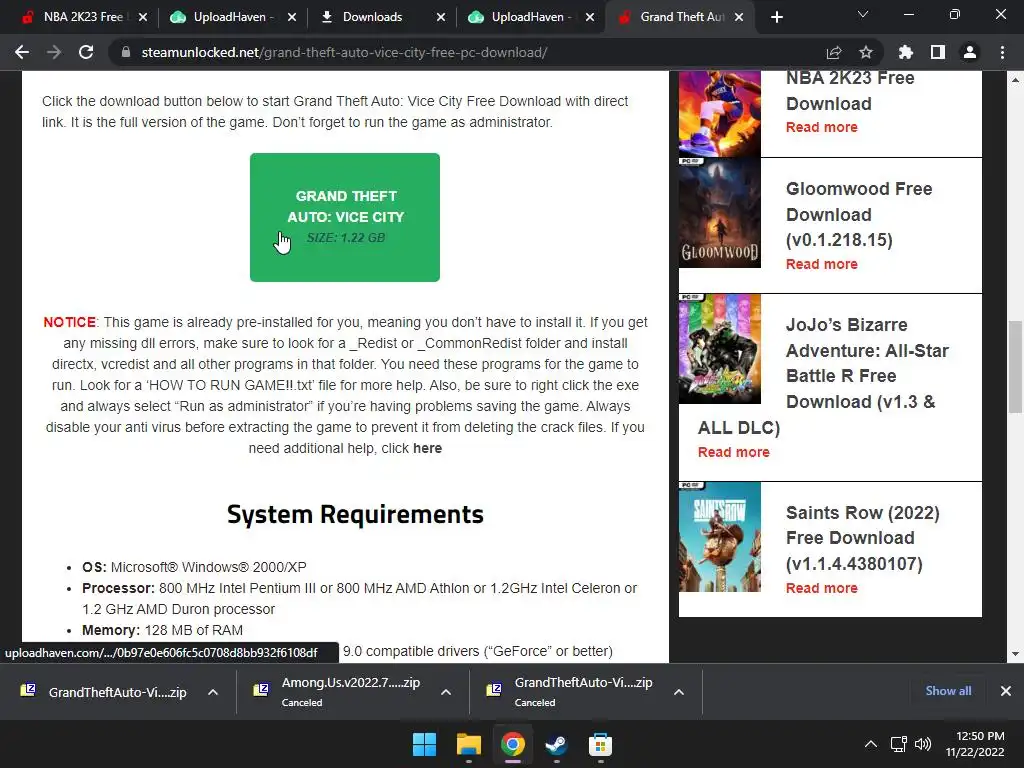The height and width of the screenshot is (768, 1024).
Task: Open the Saints Row (2022) Free Download title
Action: click(863, 538)
